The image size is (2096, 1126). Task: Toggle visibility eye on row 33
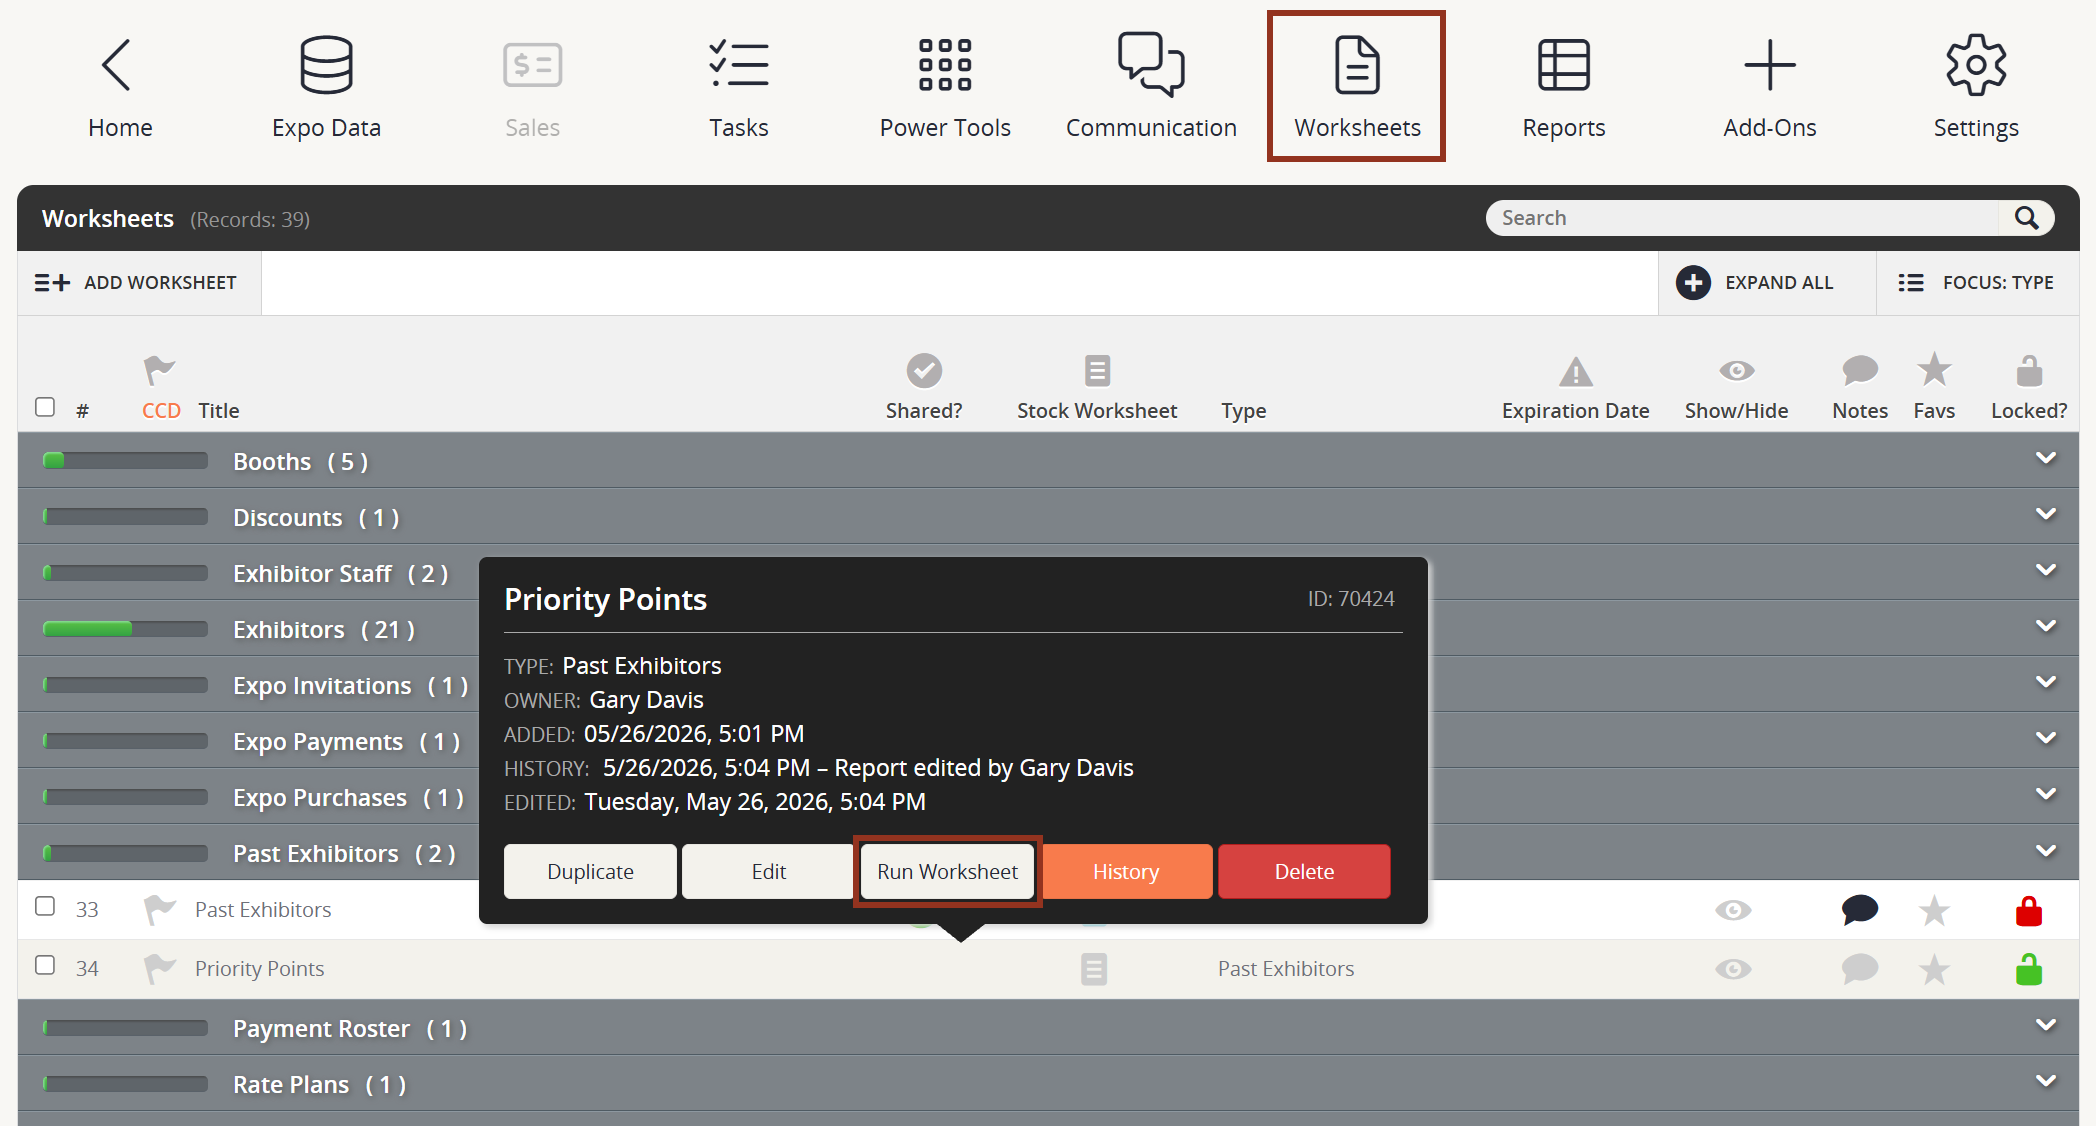tap(1734, 910)
